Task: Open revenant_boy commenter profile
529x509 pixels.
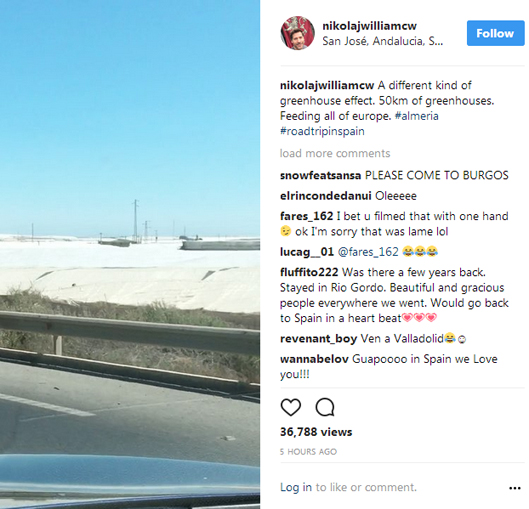Action: pos(318,338)
